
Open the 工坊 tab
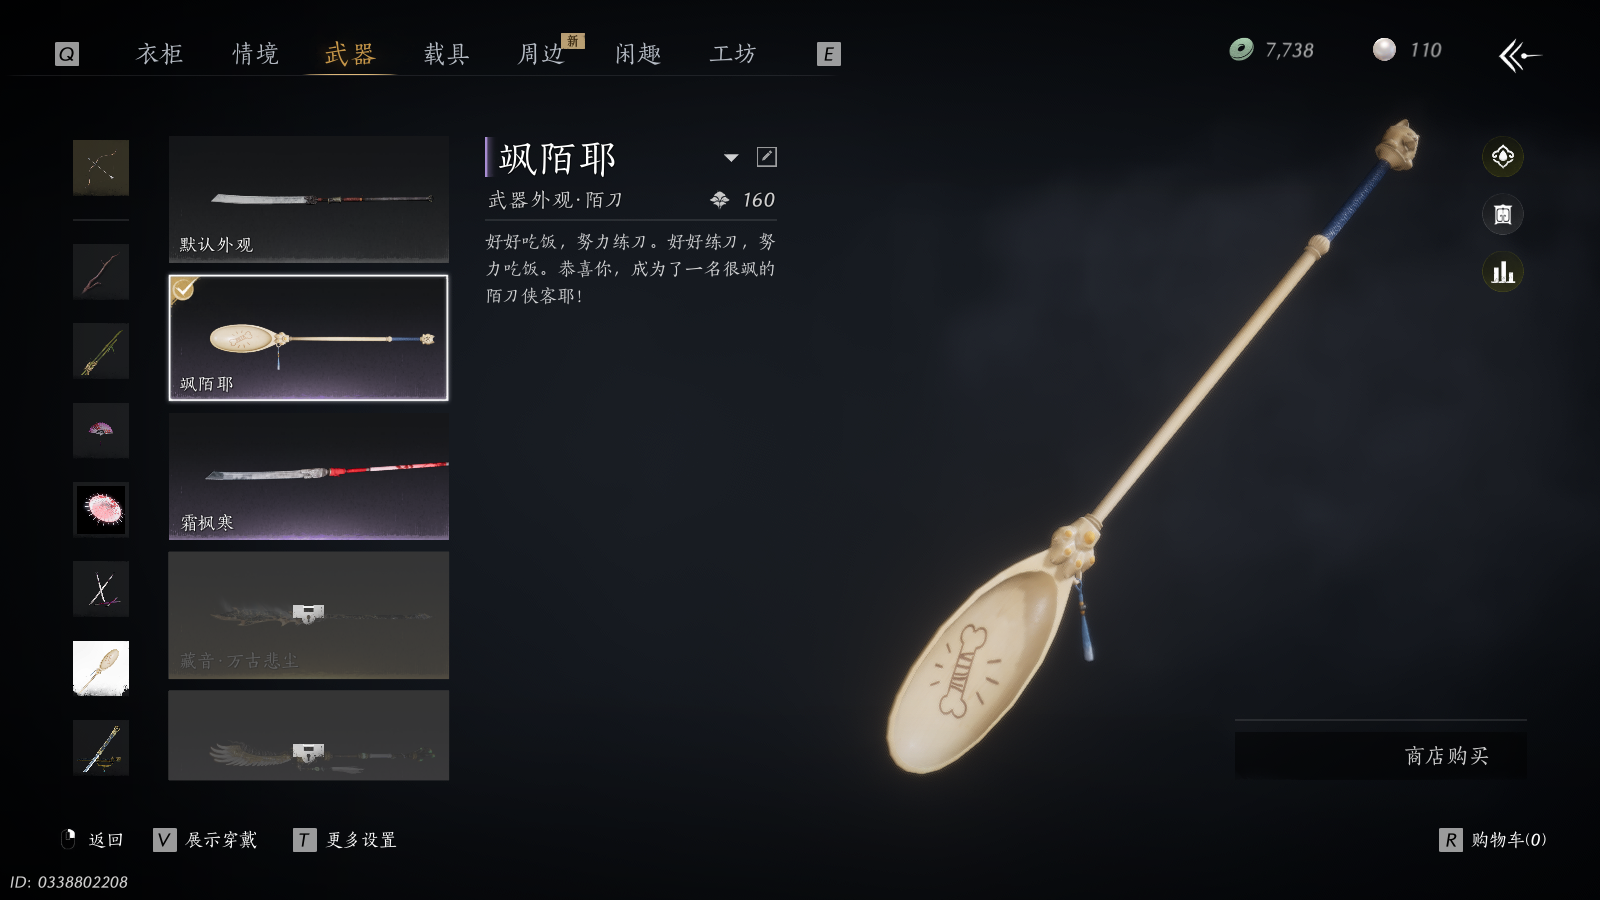tap(733, 54)
